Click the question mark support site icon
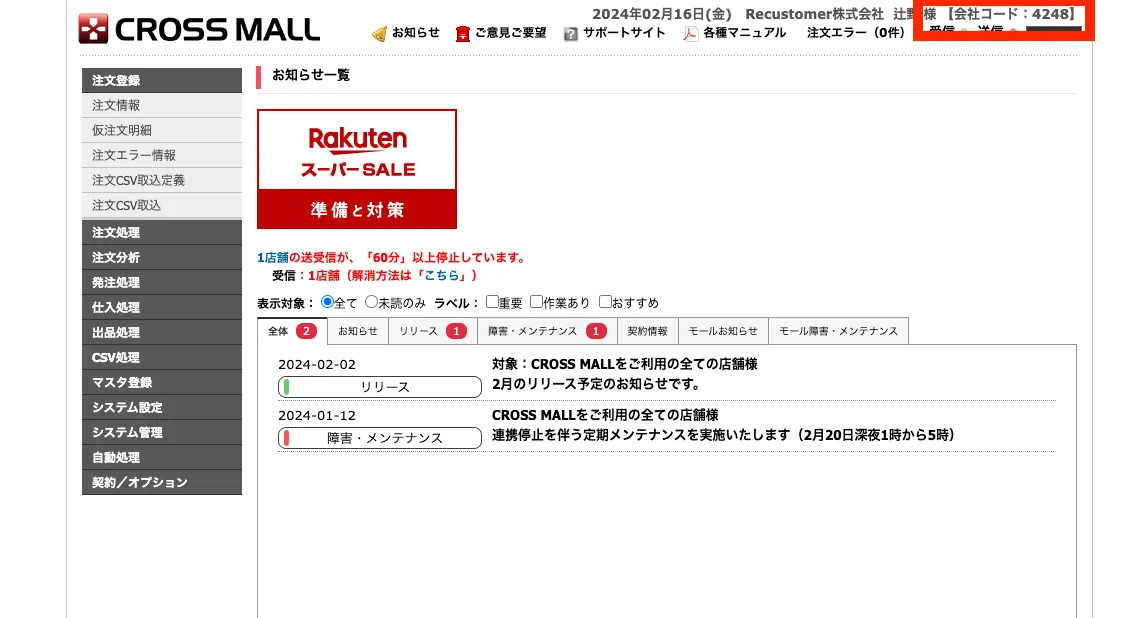This screenshot has height=618, width=1129. pyautogui.click(x=570, y=34)
